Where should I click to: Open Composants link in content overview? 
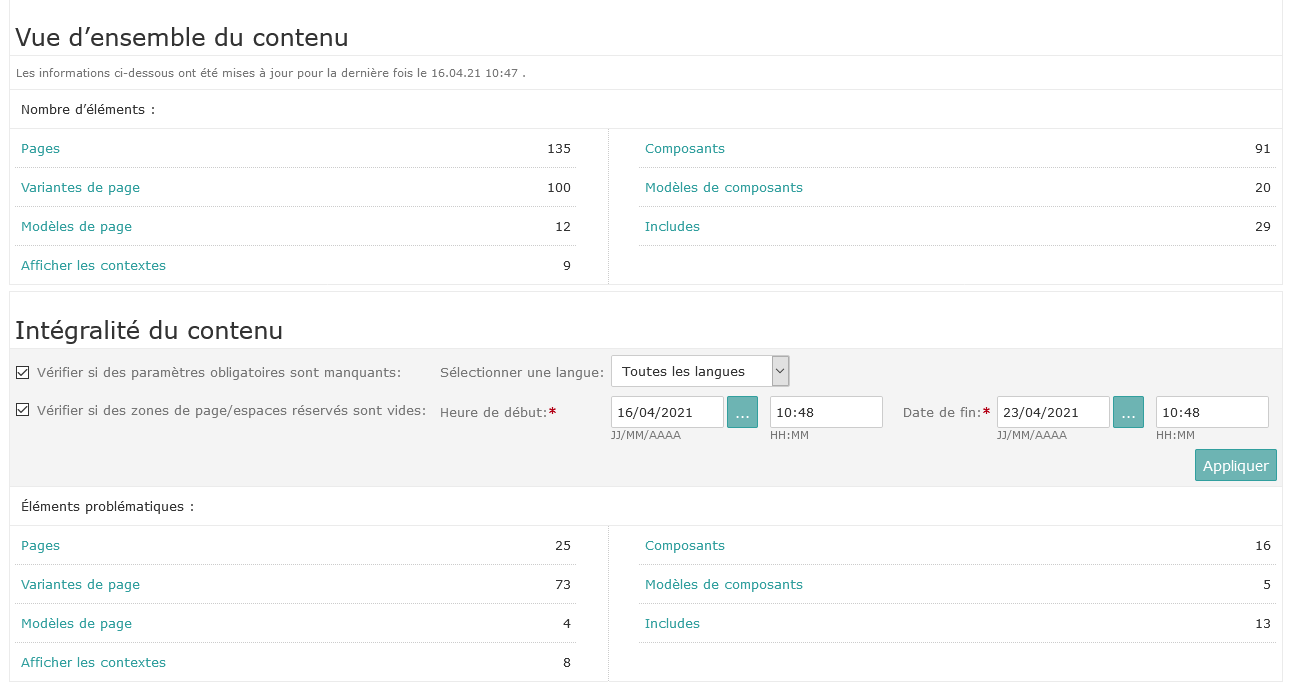[685, 149]
